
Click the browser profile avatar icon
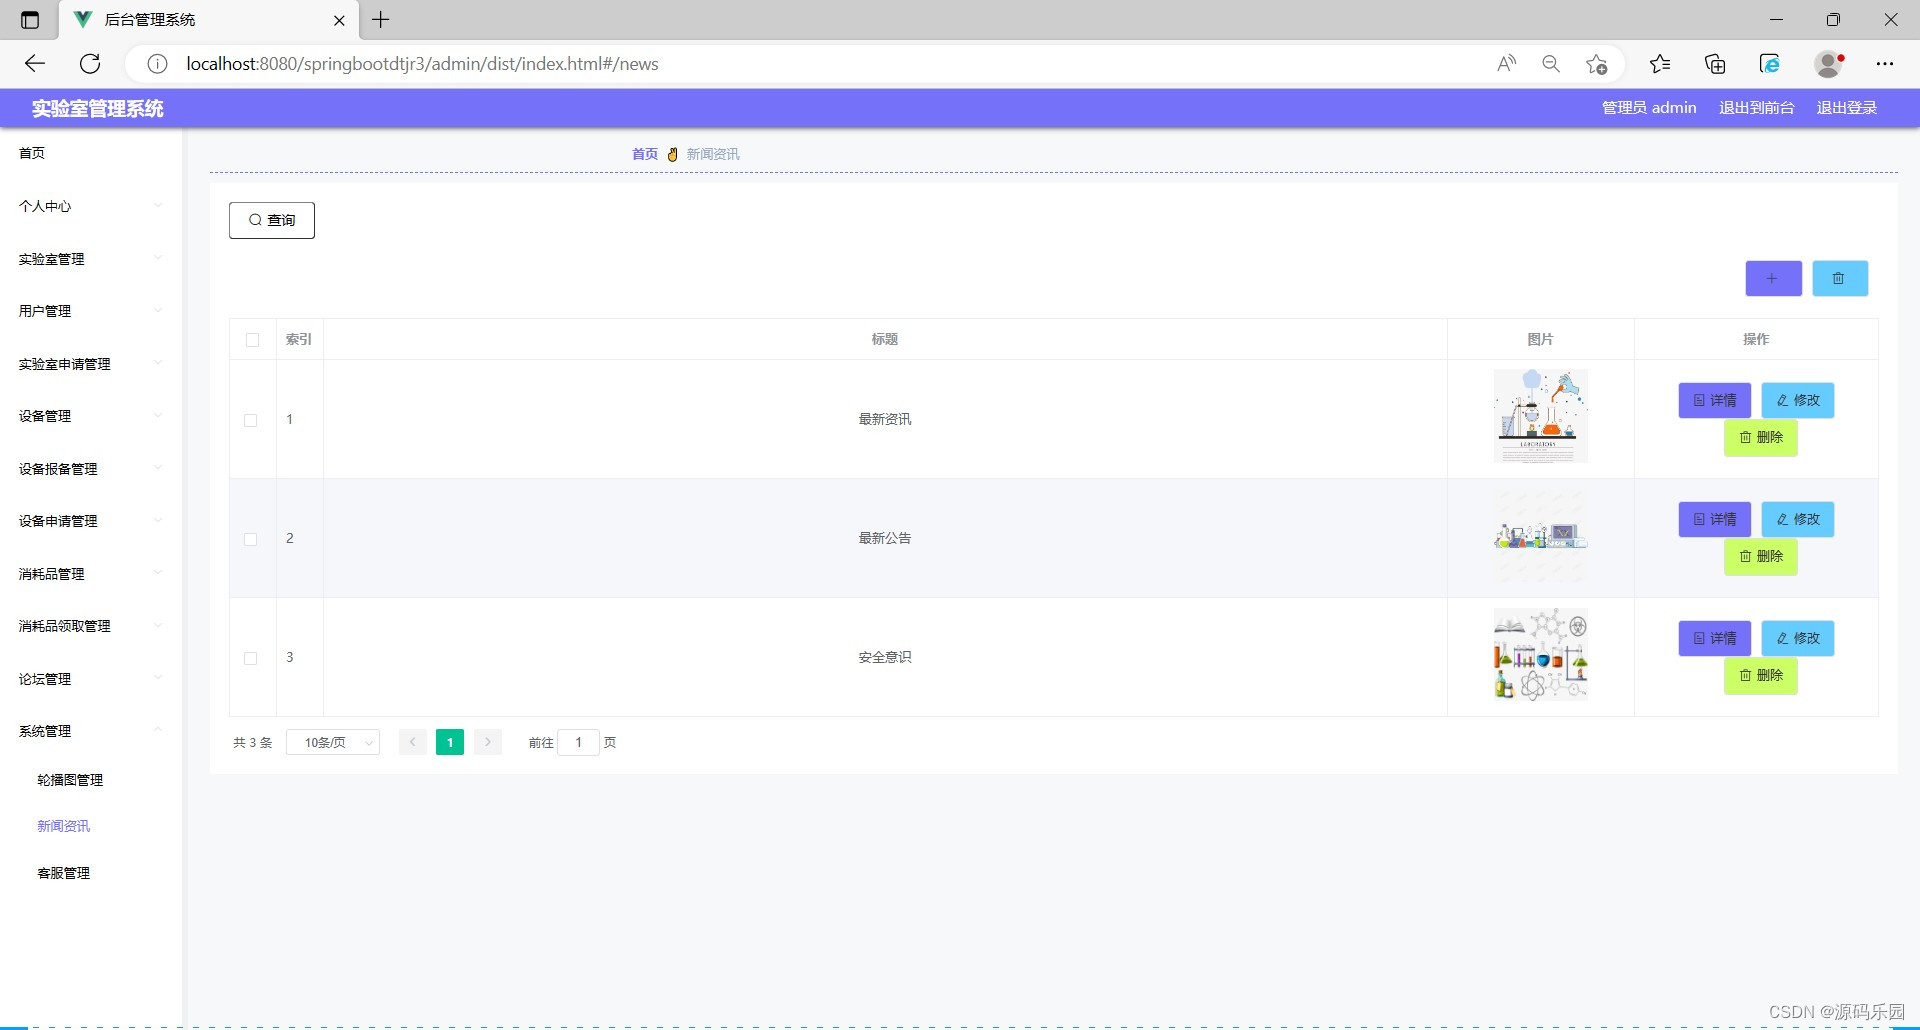click(x=1828, y=63)
